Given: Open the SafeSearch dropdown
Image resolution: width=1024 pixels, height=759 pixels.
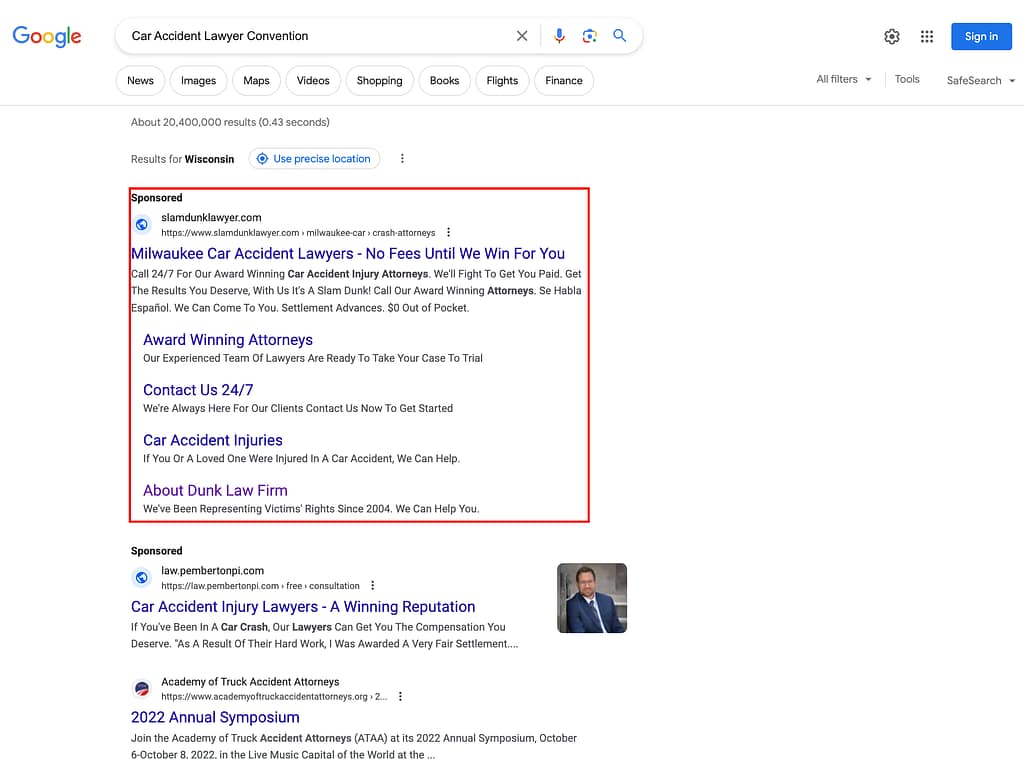Looking at the screenshot, I should [x=981, y=80].
